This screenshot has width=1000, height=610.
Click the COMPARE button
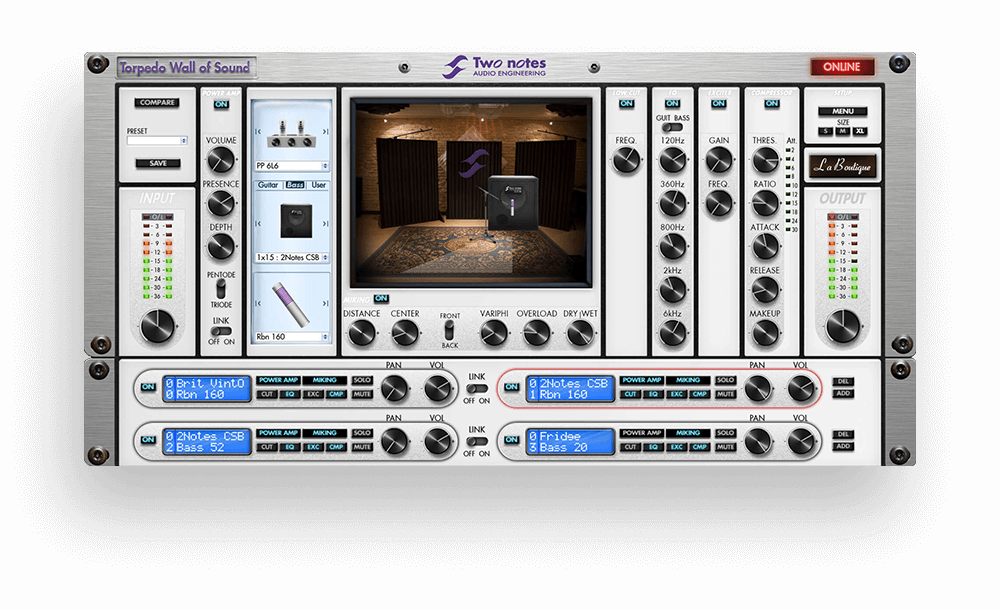click(157, 102)
